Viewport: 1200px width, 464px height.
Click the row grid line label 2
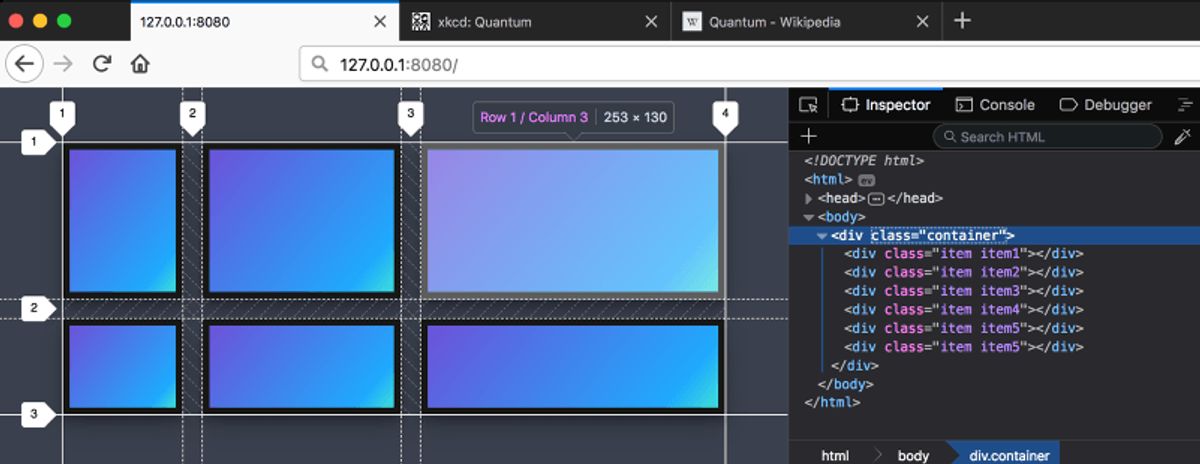(x=36, y=308)
